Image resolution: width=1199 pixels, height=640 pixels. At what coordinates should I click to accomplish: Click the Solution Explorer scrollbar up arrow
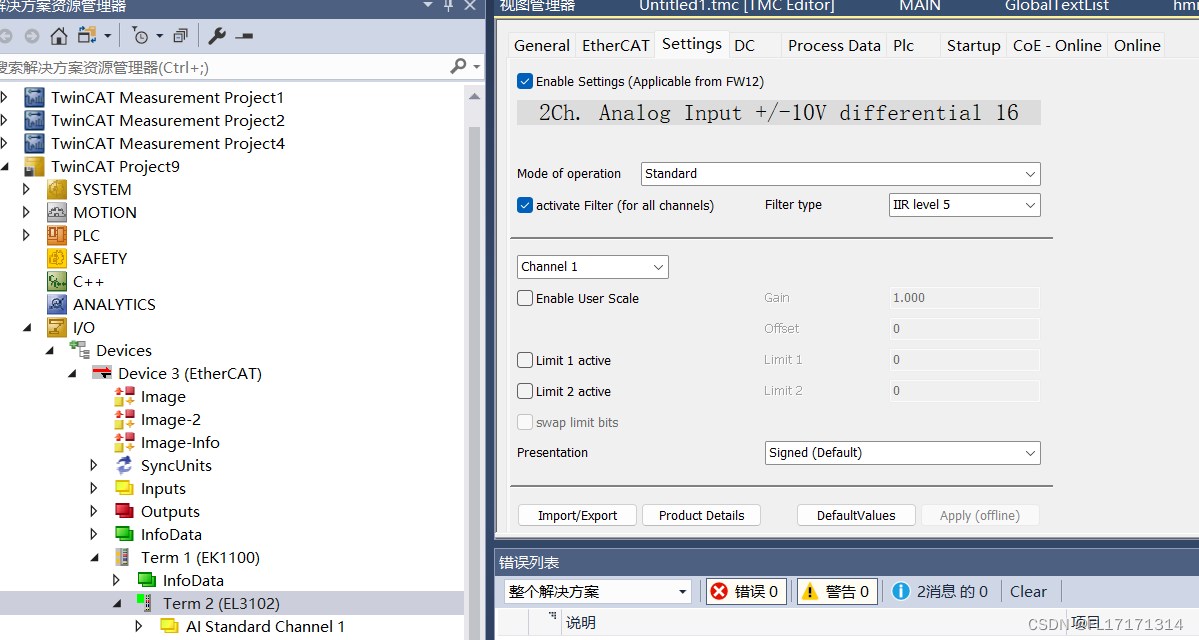(474, 96)
